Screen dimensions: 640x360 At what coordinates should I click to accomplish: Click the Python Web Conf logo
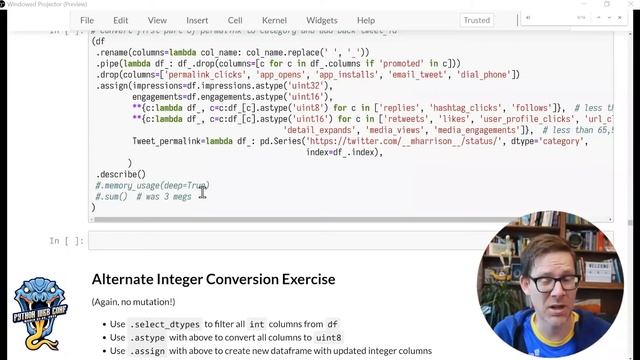(40, 314)
